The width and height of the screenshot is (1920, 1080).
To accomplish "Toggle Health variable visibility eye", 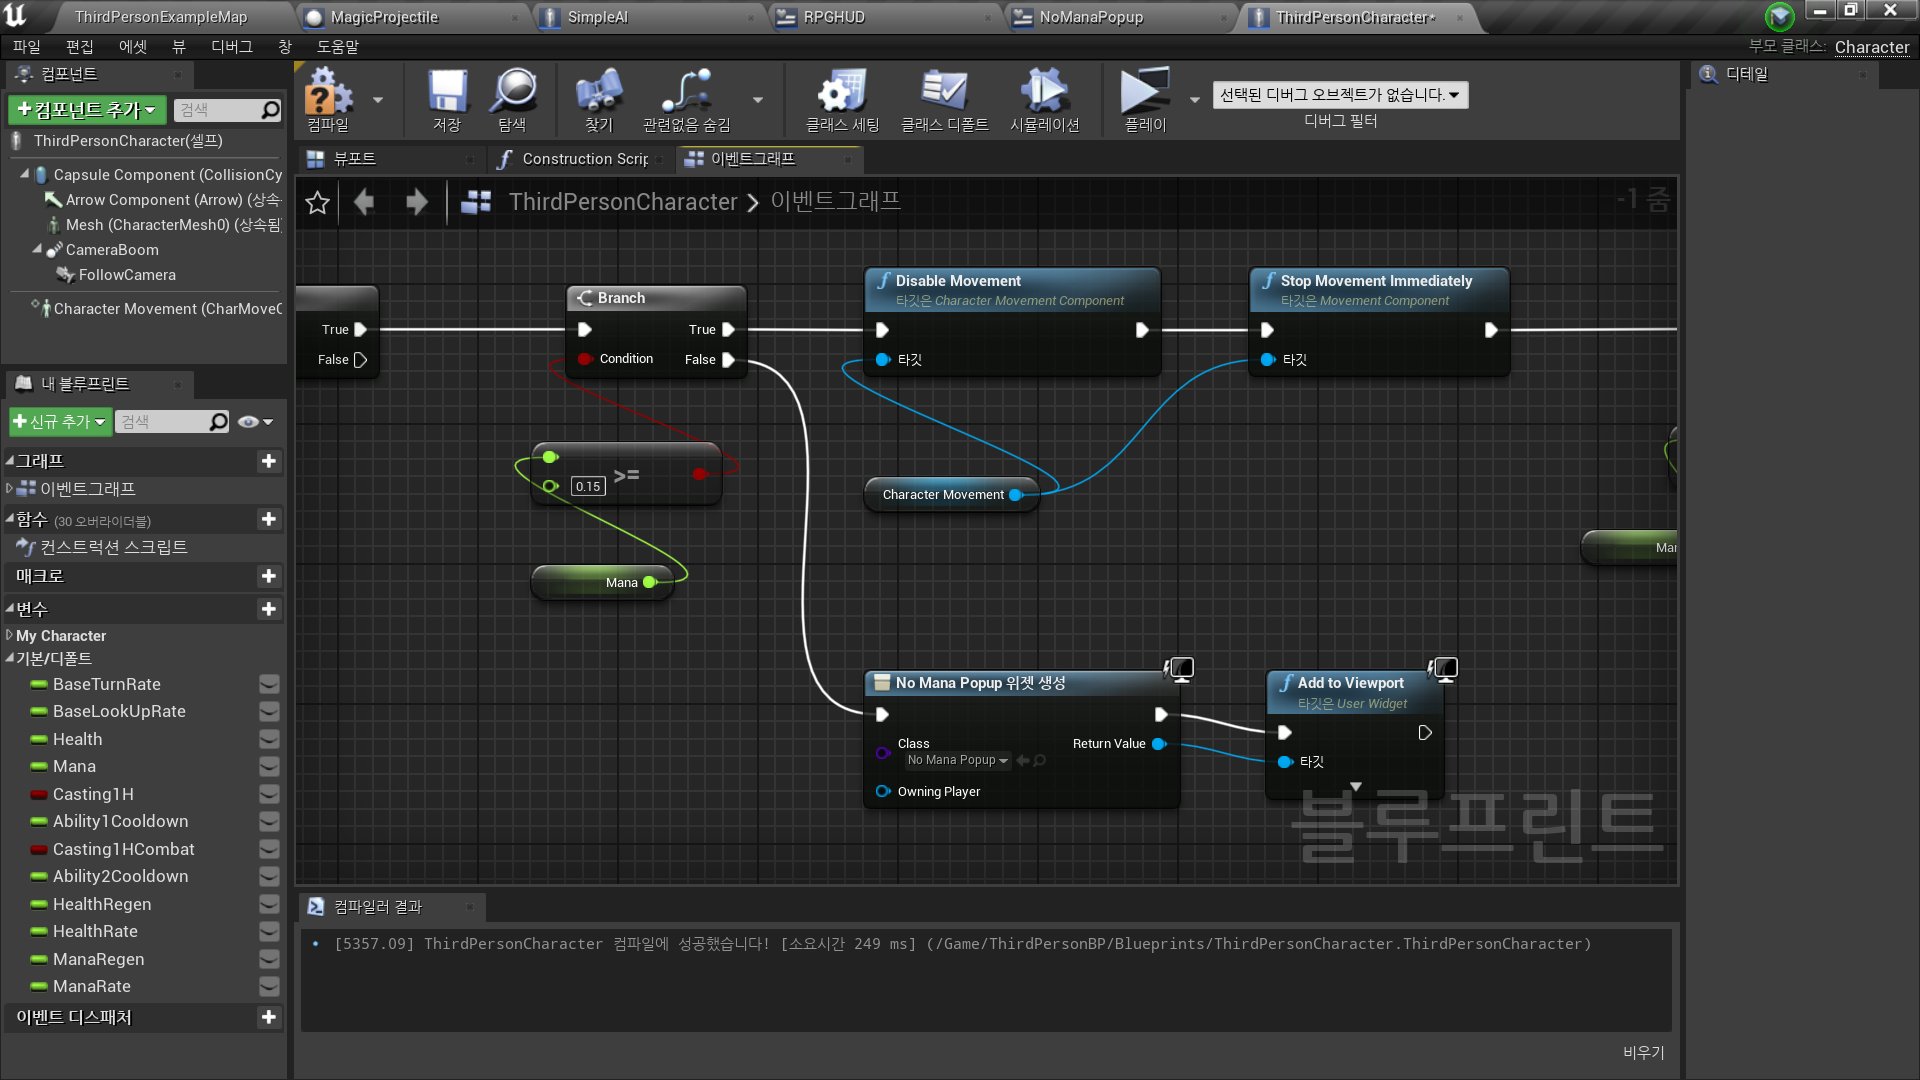I will pyautogui.click(x=269, y=740).
